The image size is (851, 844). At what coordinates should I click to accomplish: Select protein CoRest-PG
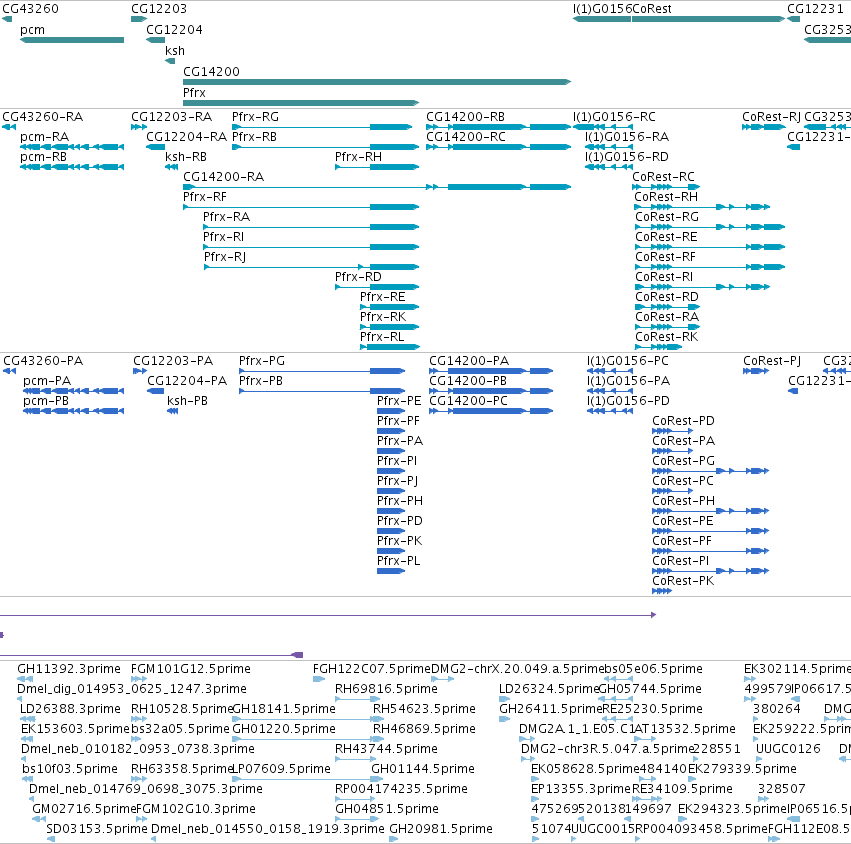pos(711,471)
